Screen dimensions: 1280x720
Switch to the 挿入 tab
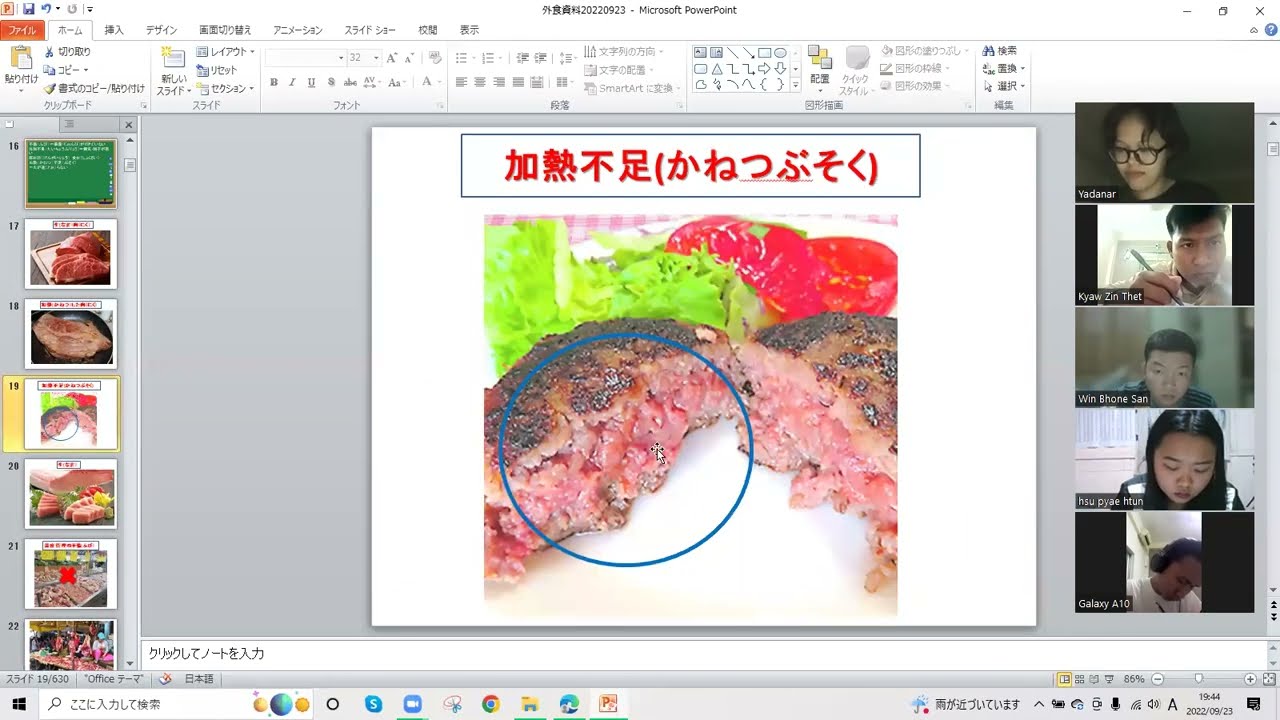114,31
